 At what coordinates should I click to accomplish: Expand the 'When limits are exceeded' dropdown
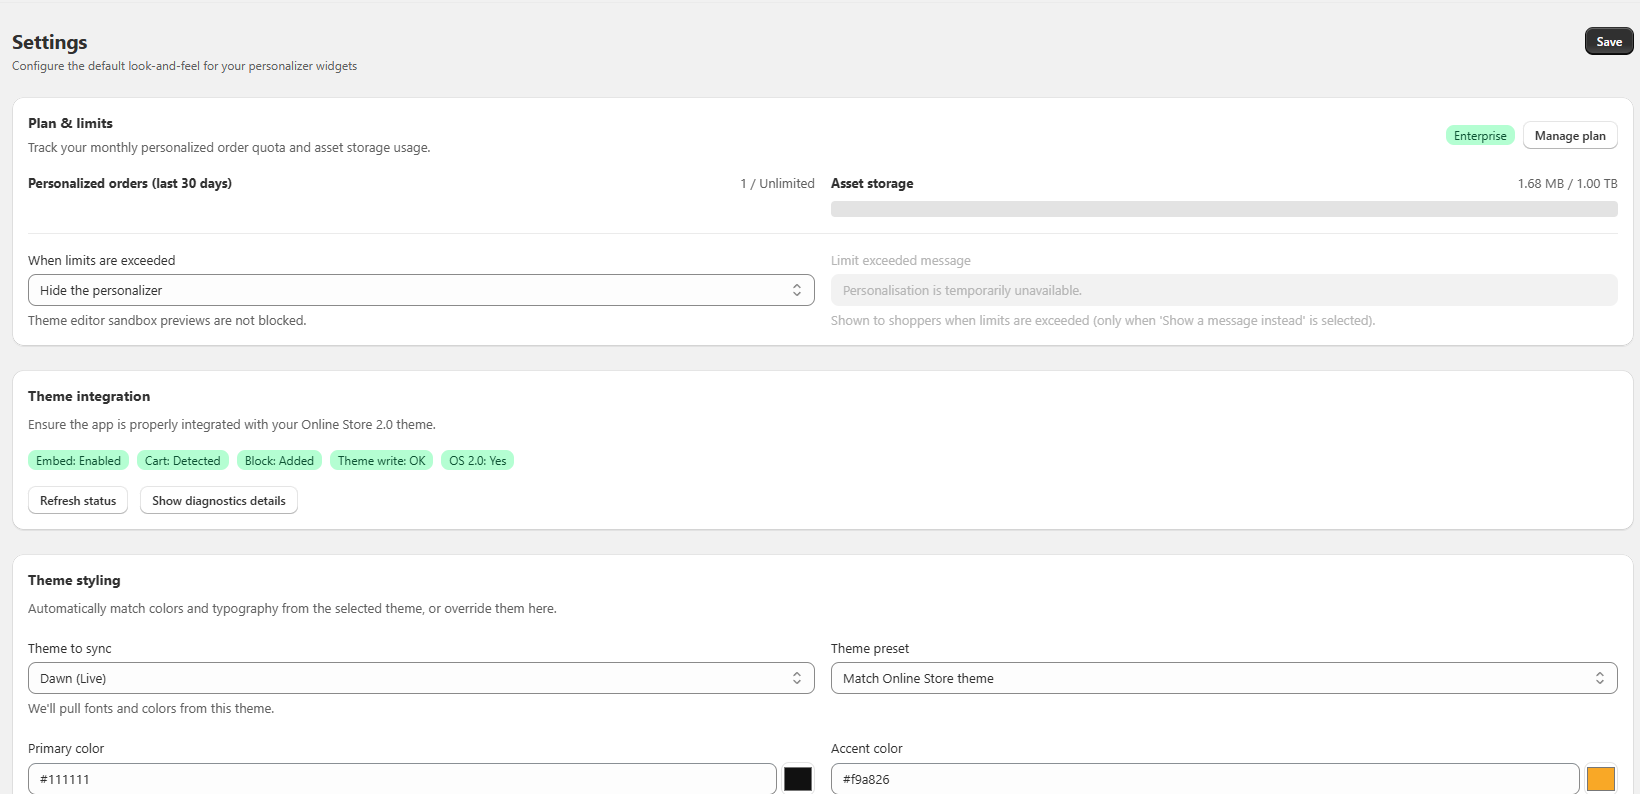pyautogui.click(x=420, y=290)
